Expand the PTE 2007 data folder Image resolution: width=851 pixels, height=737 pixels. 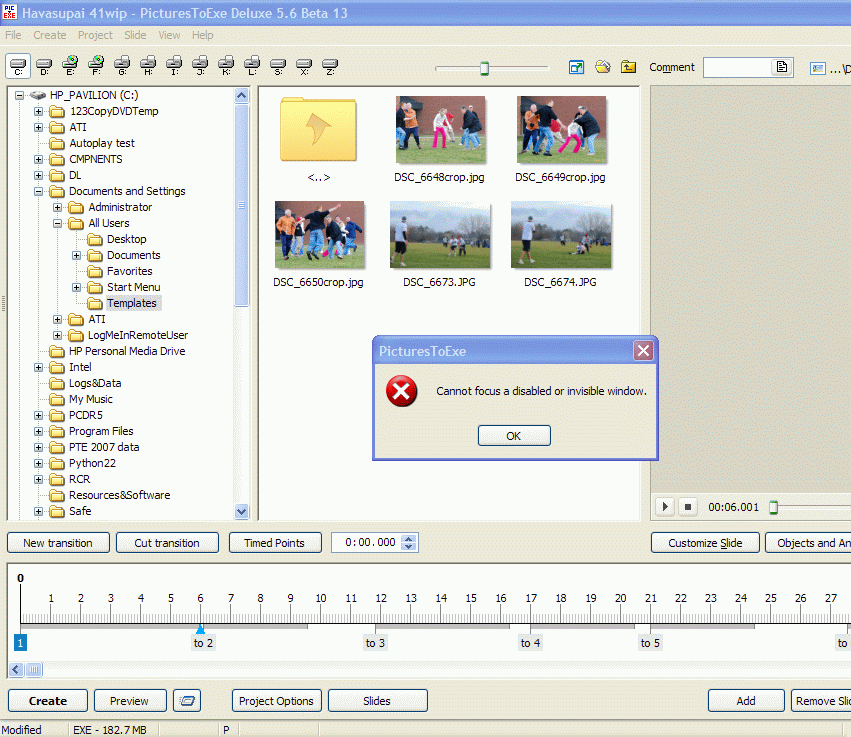(38, 447)
